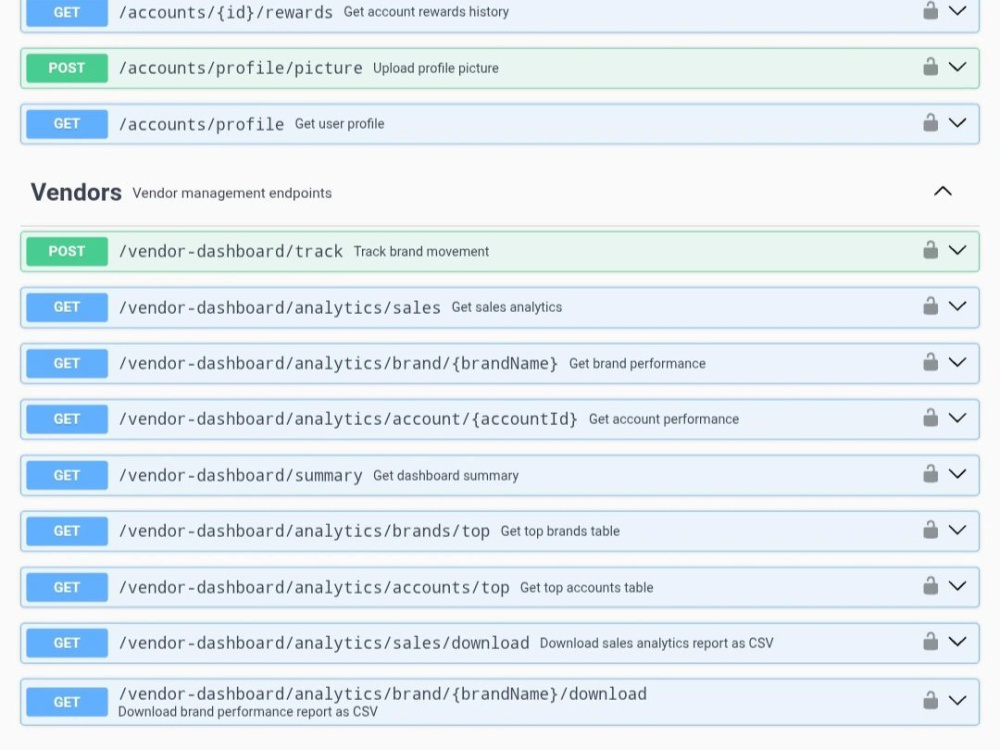Open /vendor-dashboard/analytics/account/{accountId} path link
This screenshot has height=750, width=1000.
tap(348, 419)
